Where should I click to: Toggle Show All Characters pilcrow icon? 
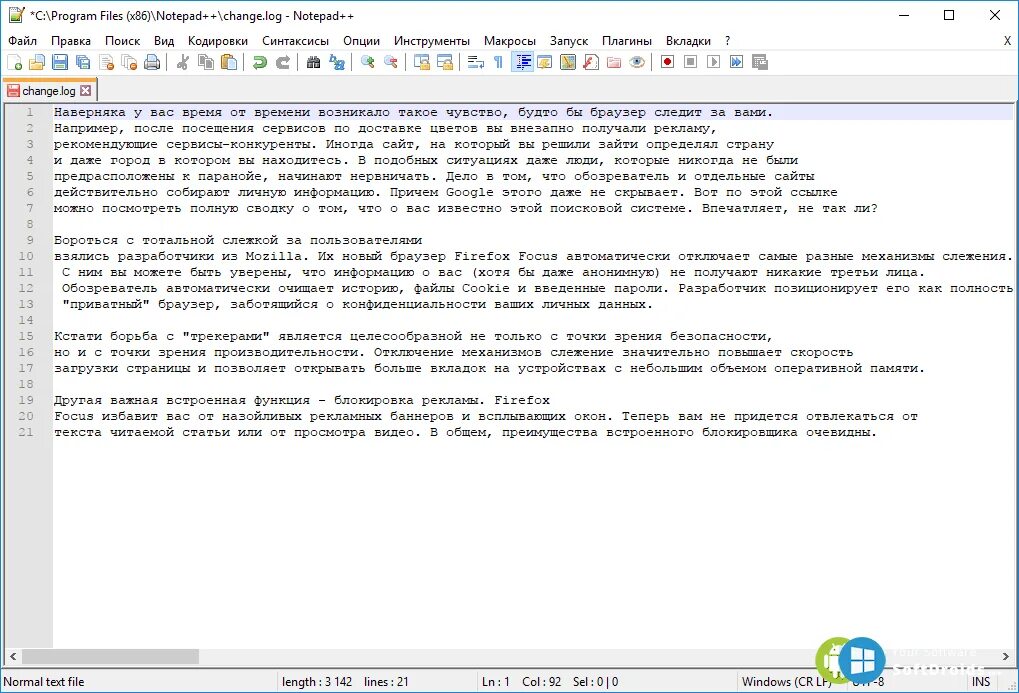tap(498, 62)
